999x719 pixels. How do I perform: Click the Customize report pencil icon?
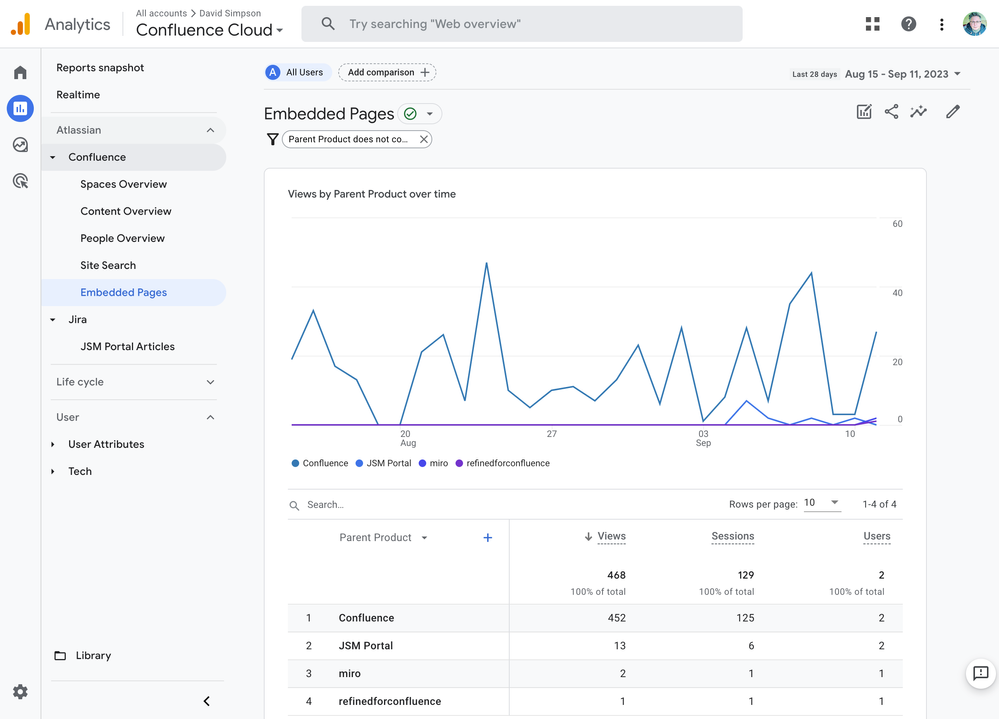(953, 112)
